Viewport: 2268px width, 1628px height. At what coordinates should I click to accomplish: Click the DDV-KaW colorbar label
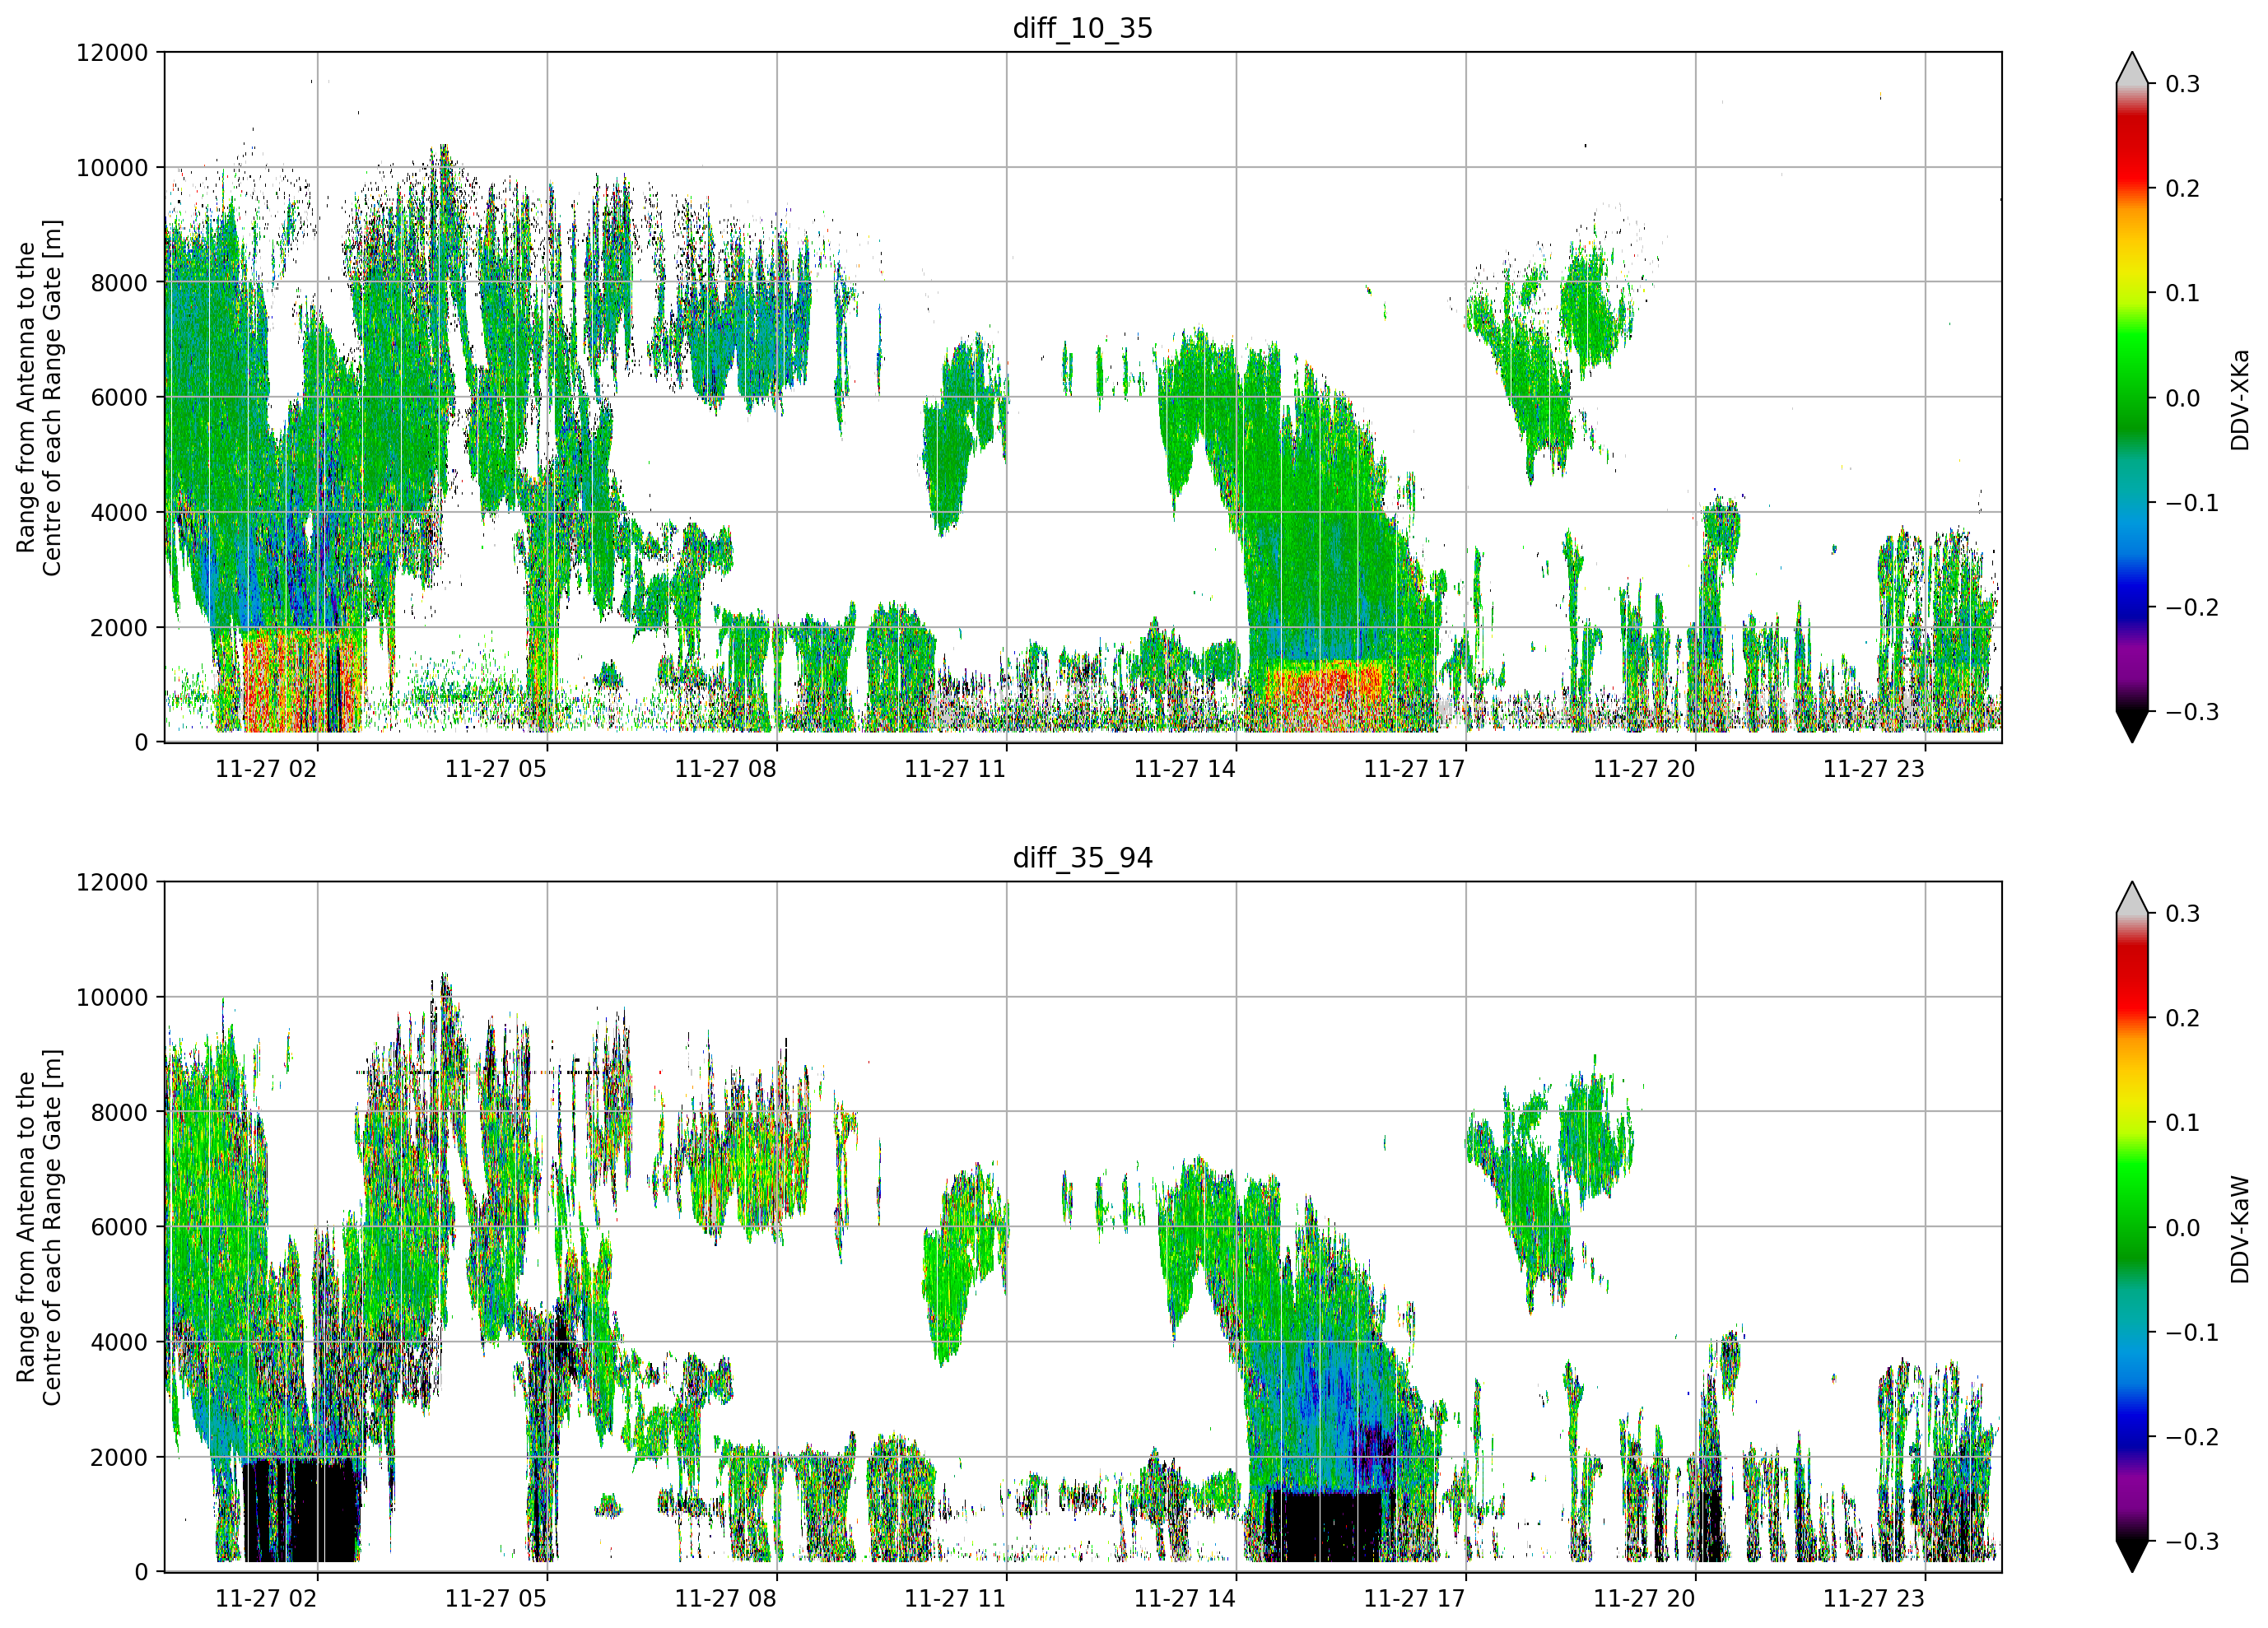point(2239,1229)
